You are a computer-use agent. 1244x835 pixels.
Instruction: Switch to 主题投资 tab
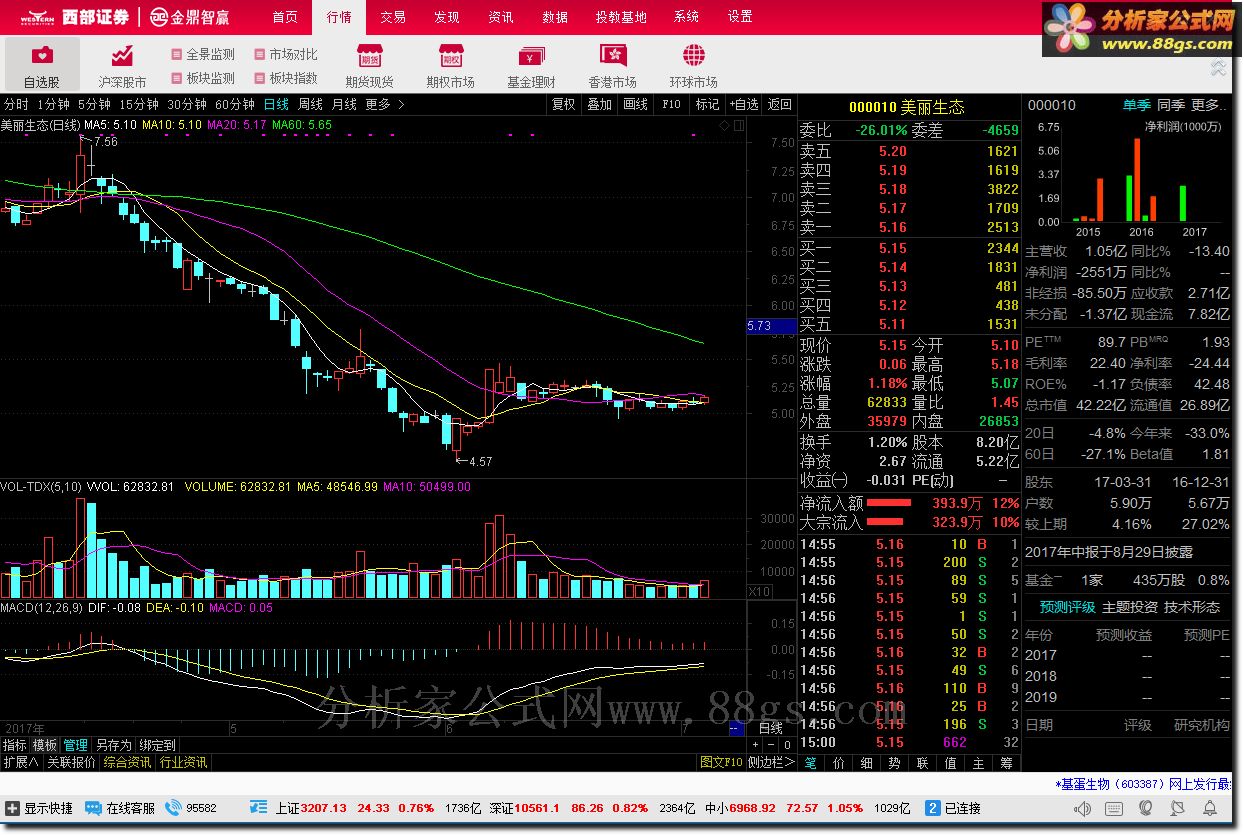click(x=1130, y=607)
